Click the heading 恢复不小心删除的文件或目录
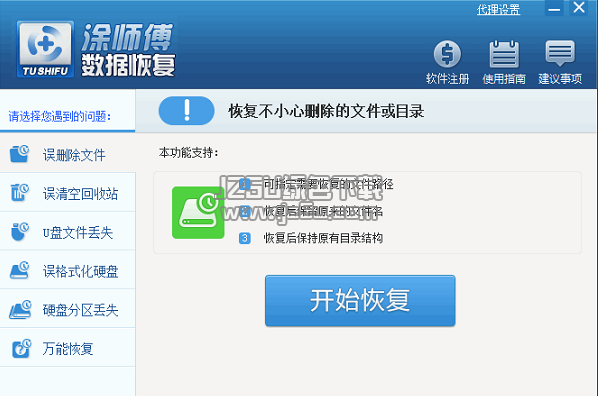This screenshot has height=396, width=598. click(326, 111)
